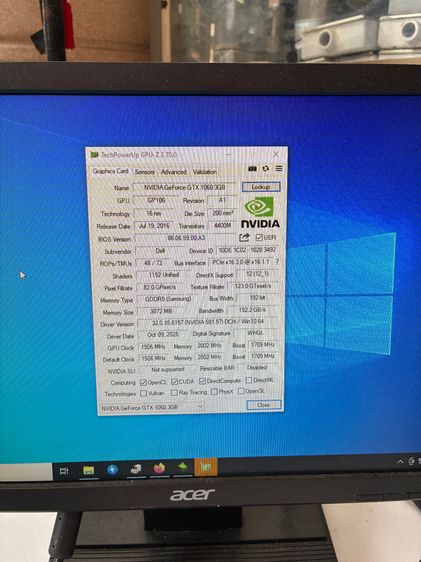Click the Pixel Fillrate value 82.0 GPixel/s
The height and width of the screenshot is (562, 421).
159,287
